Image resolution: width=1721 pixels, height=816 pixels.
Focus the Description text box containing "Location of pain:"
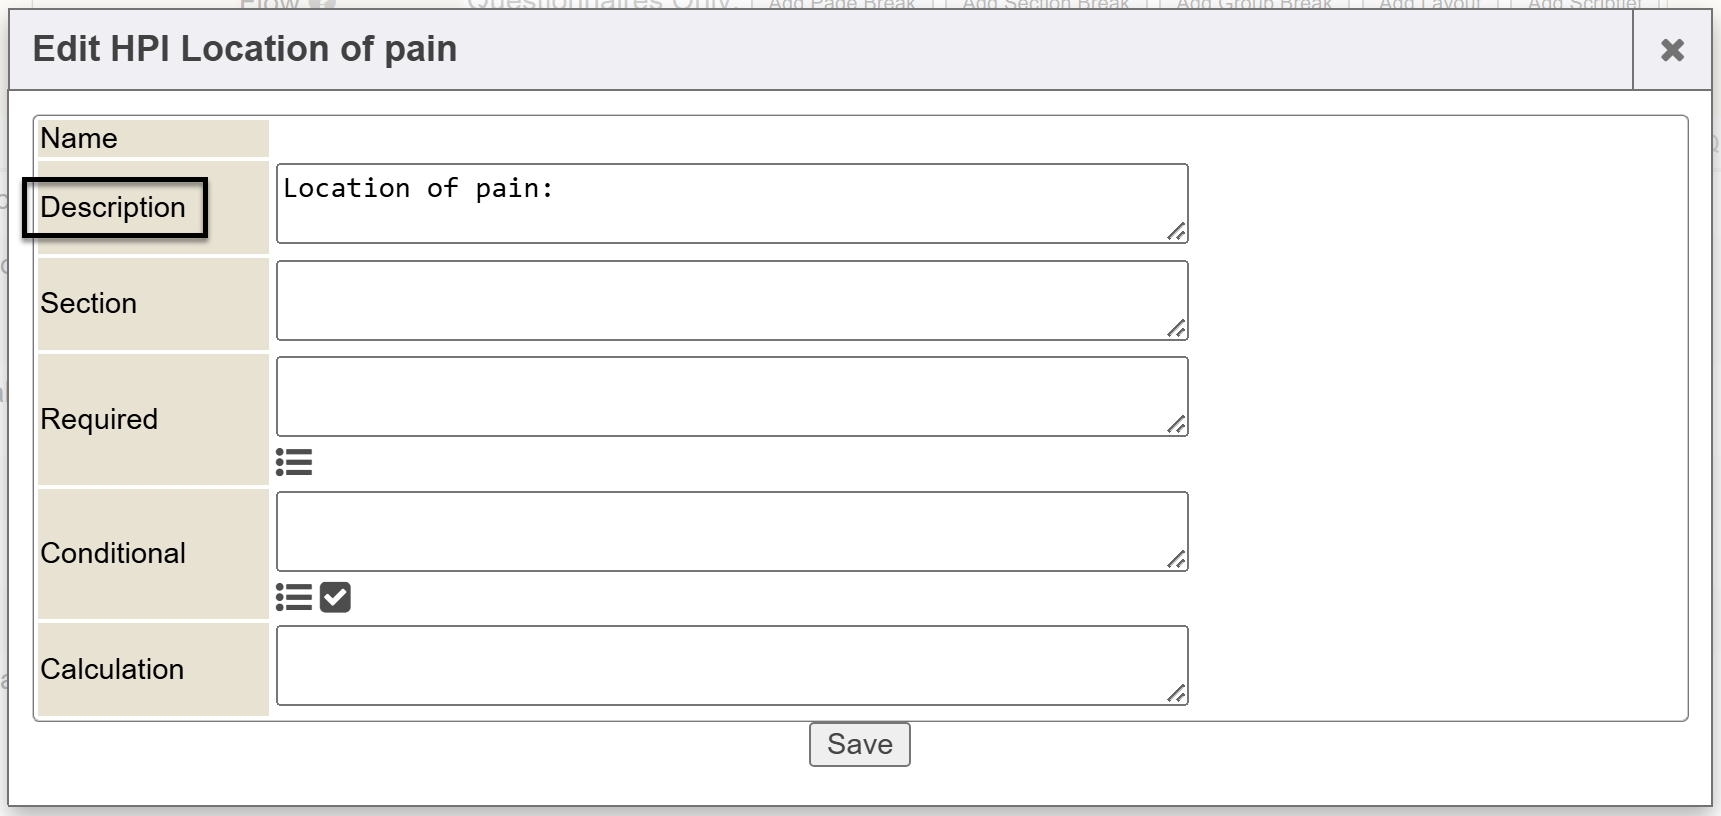pos(731,204)
